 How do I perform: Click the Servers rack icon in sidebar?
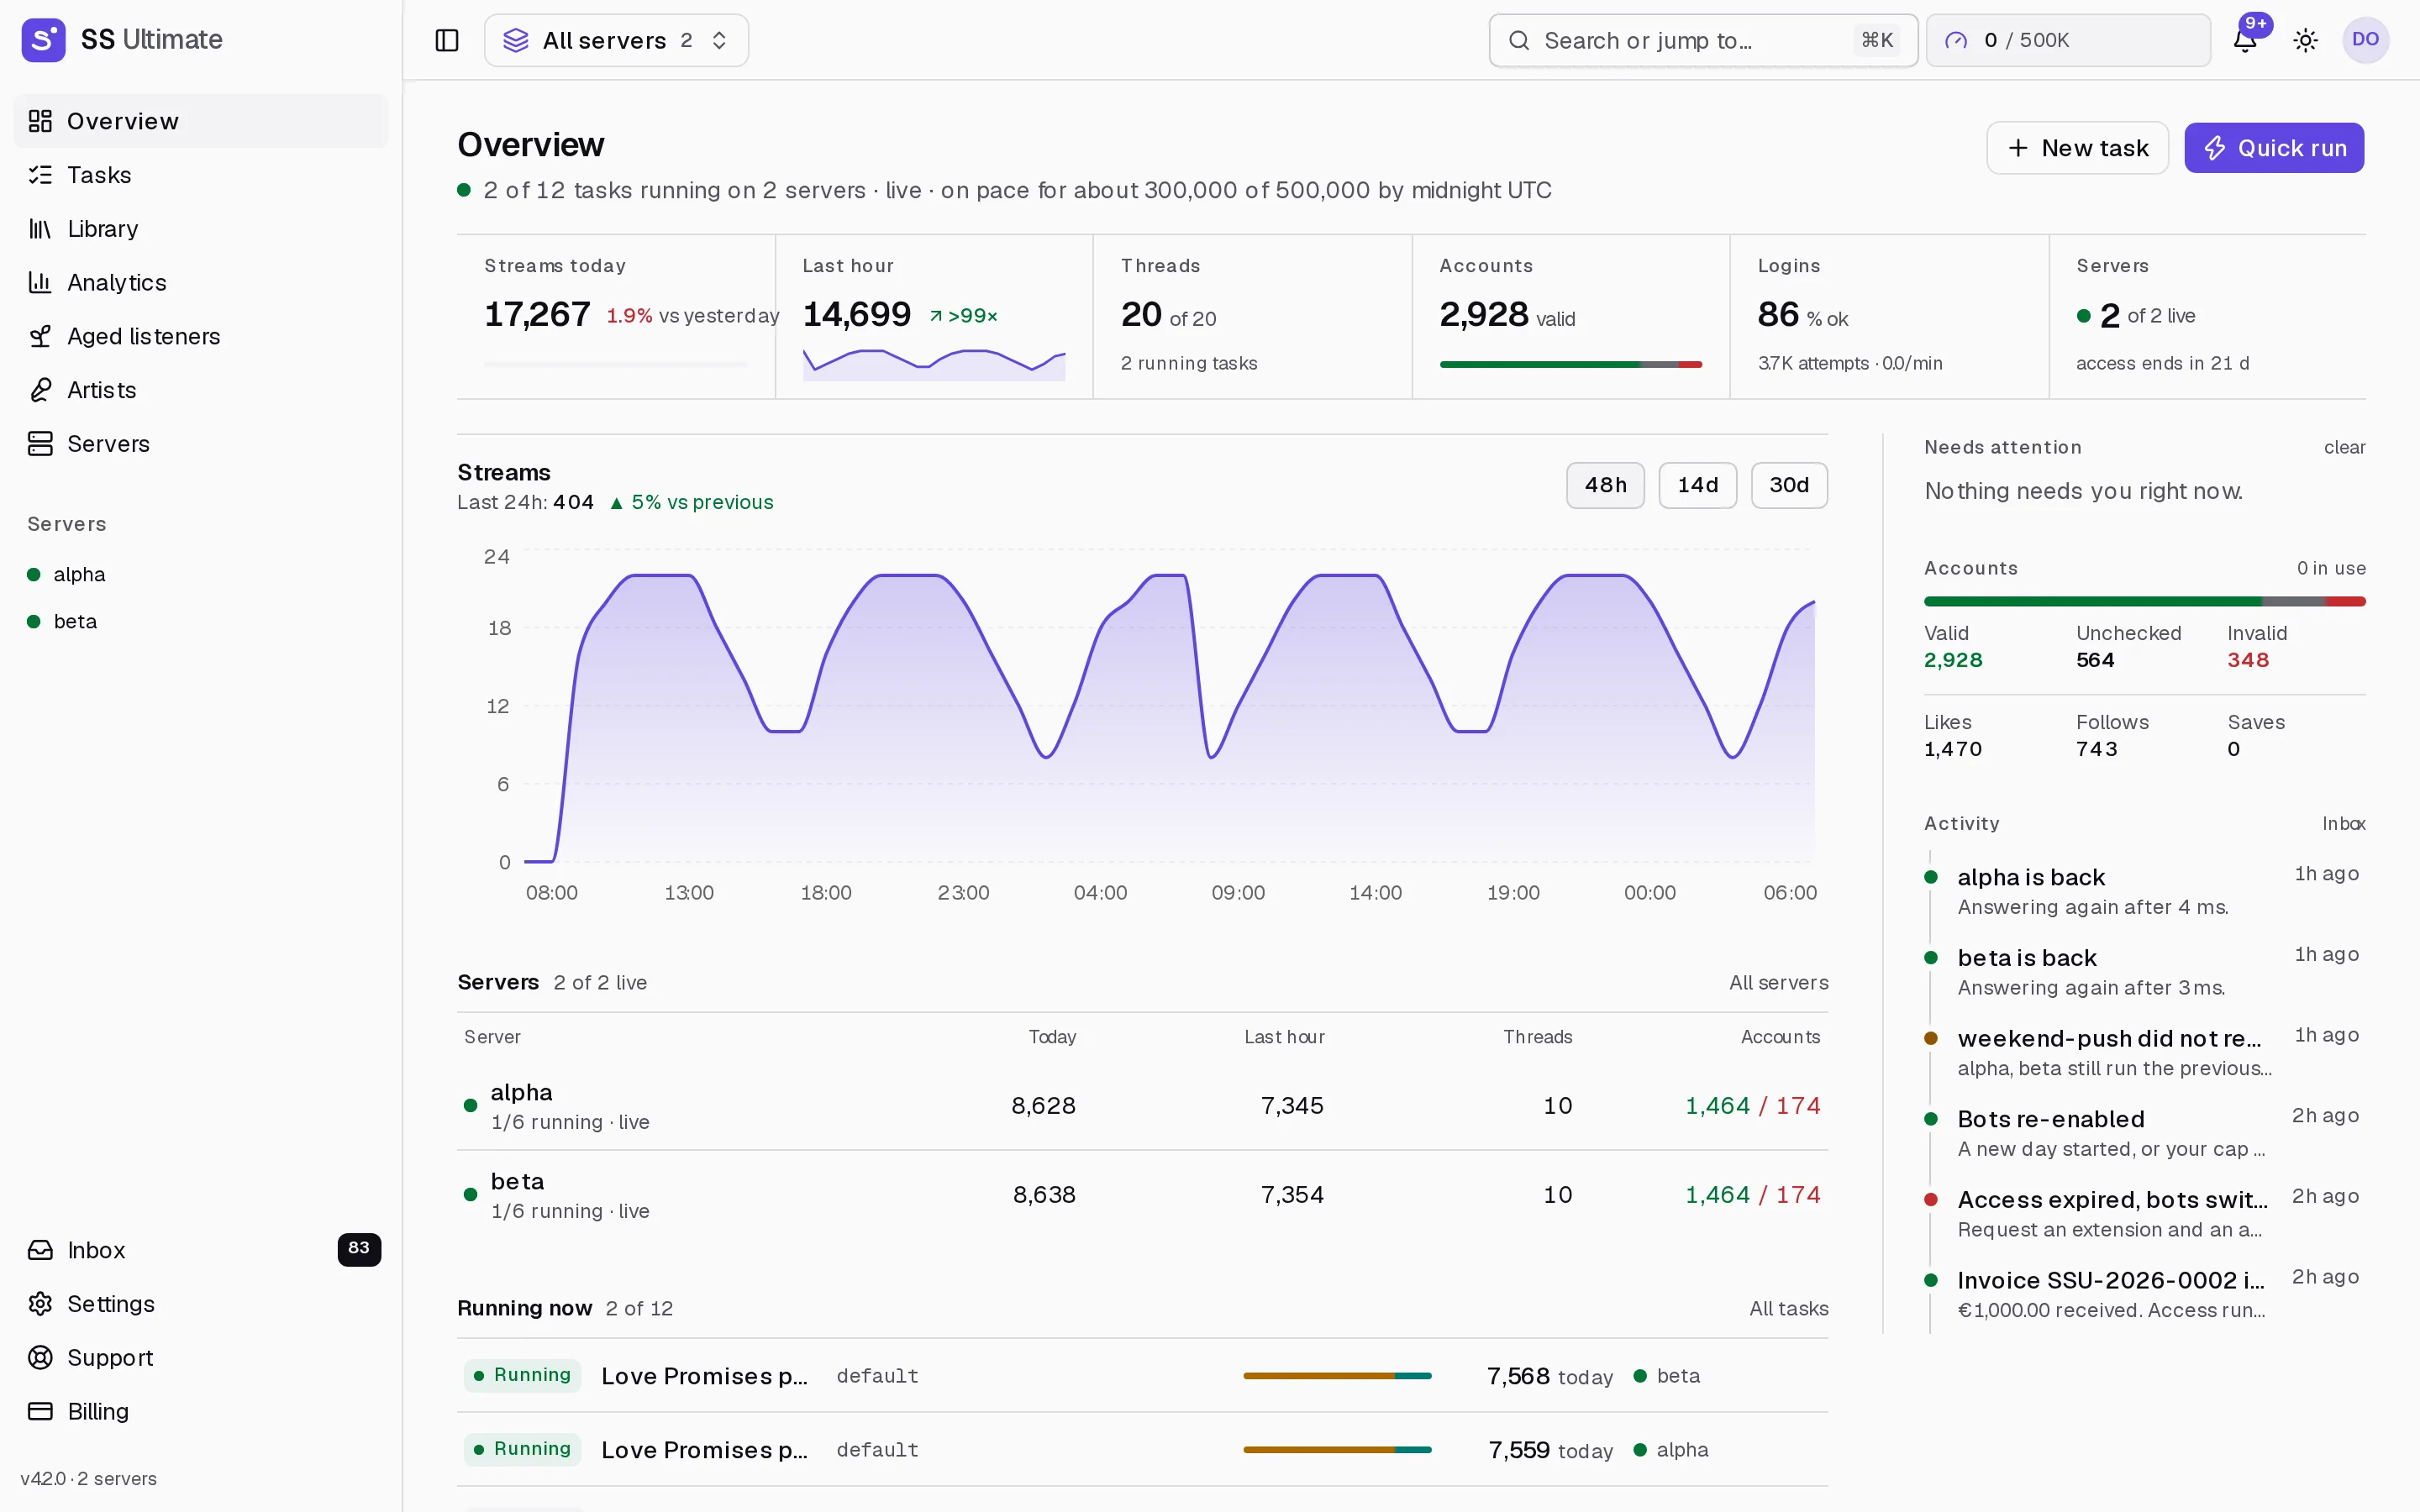40,444
